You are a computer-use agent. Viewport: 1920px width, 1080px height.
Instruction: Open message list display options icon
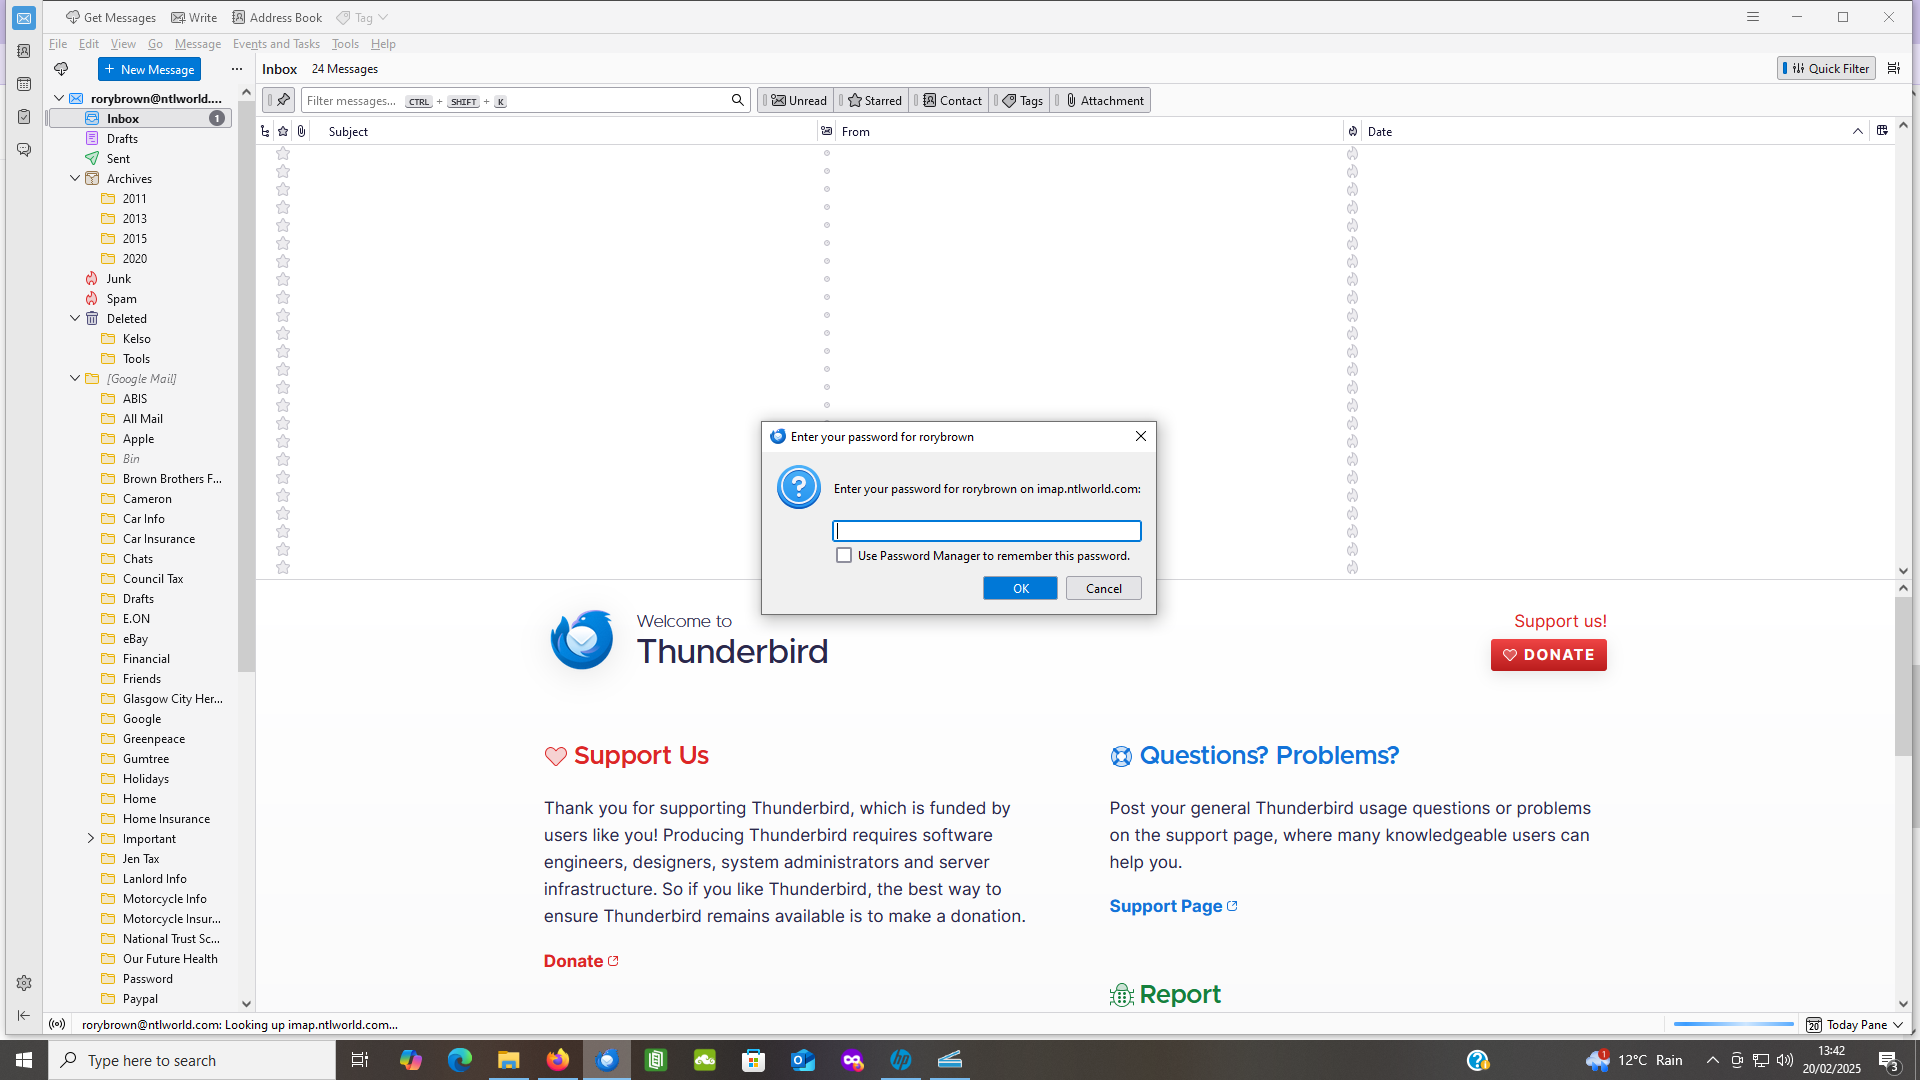1893,68
